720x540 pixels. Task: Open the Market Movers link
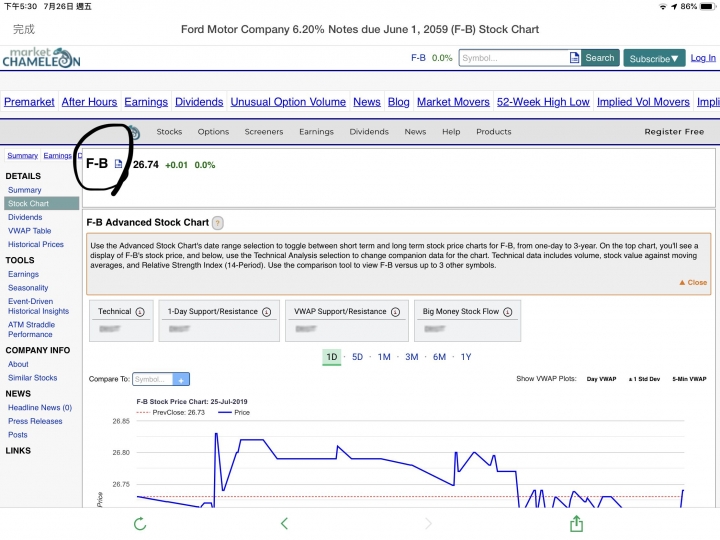tap(453, 102)
